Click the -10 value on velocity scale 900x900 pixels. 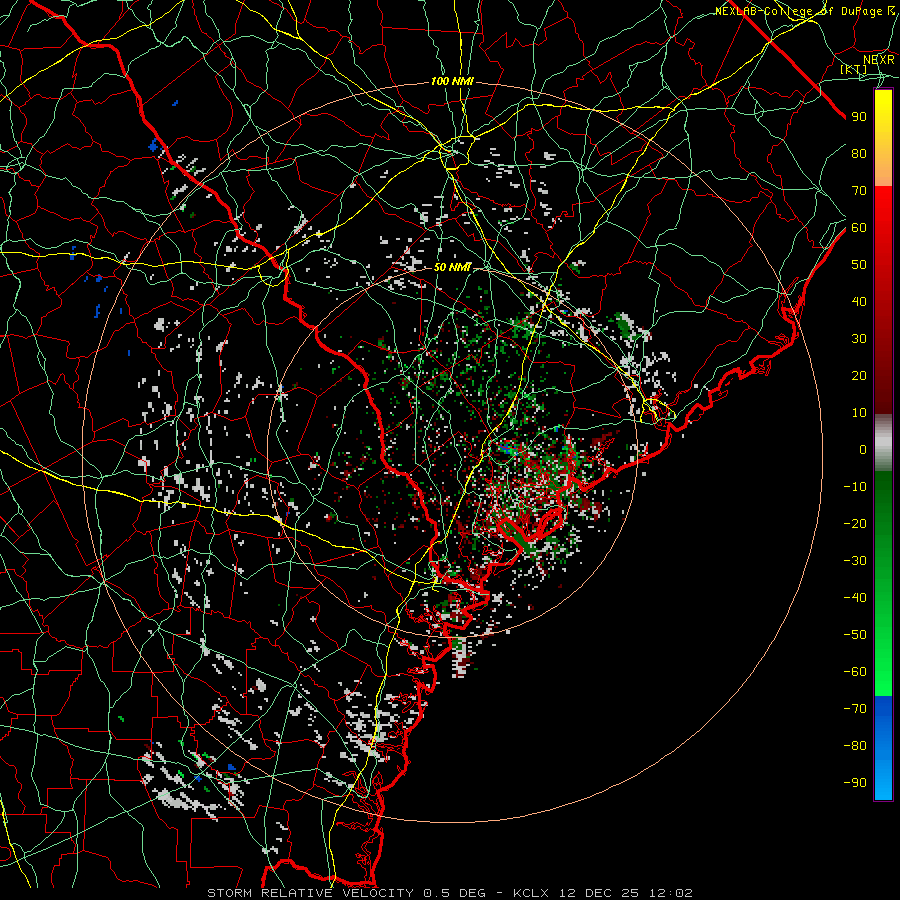coord(855,487)
